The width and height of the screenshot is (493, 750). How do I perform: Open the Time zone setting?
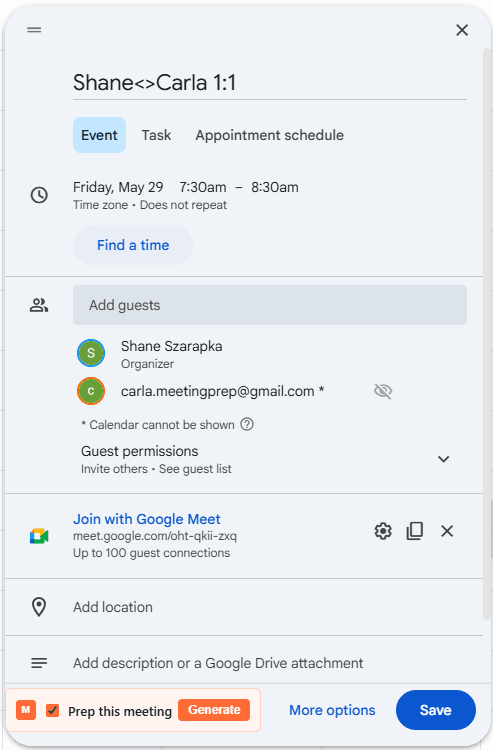point(100,205)
